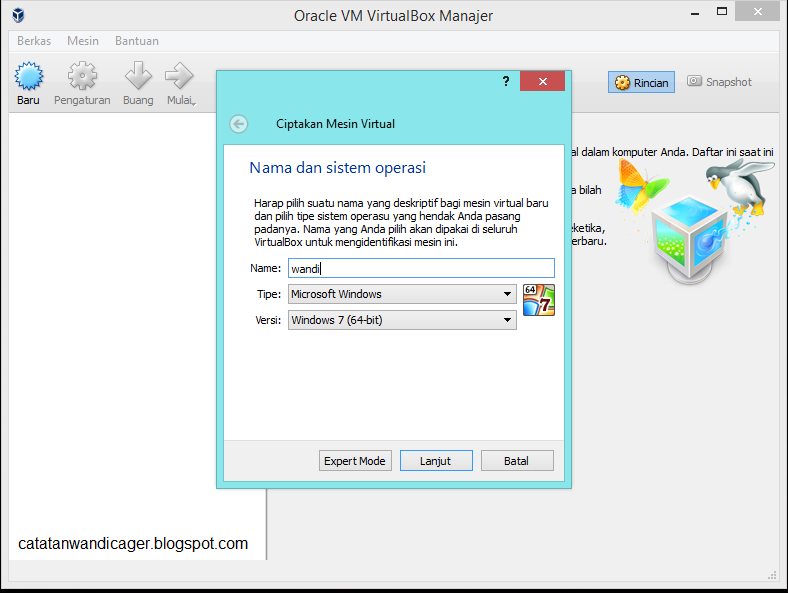Switch to Snapshot view

point(719,82)
